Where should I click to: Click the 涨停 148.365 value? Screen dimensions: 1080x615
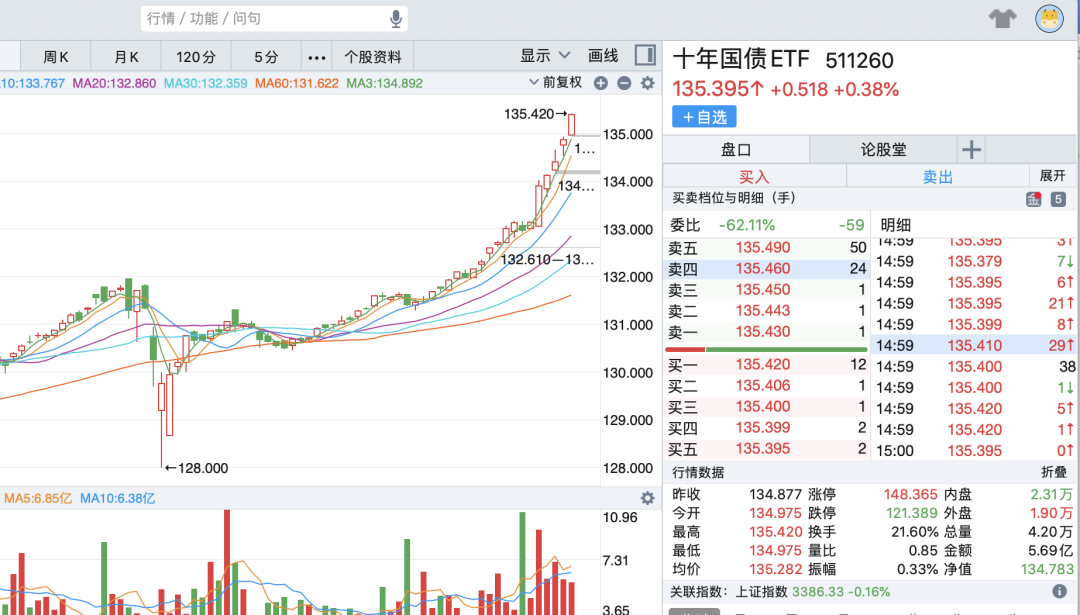[911, 494]
